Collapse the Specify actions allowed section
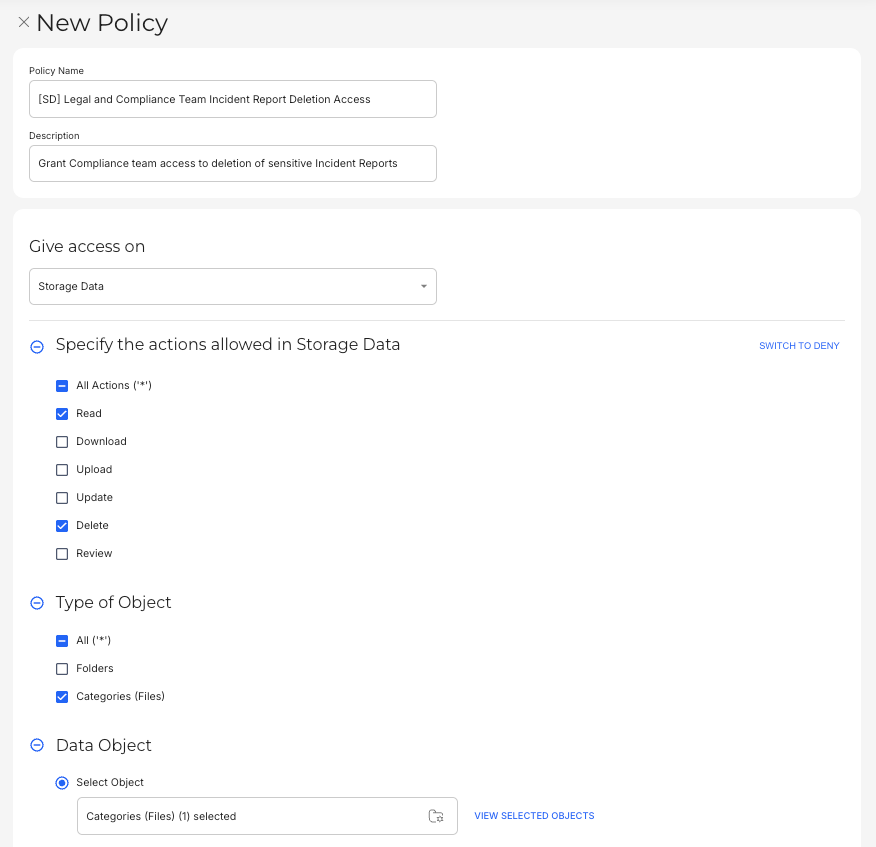876x847 pixels. click(37, 346)
